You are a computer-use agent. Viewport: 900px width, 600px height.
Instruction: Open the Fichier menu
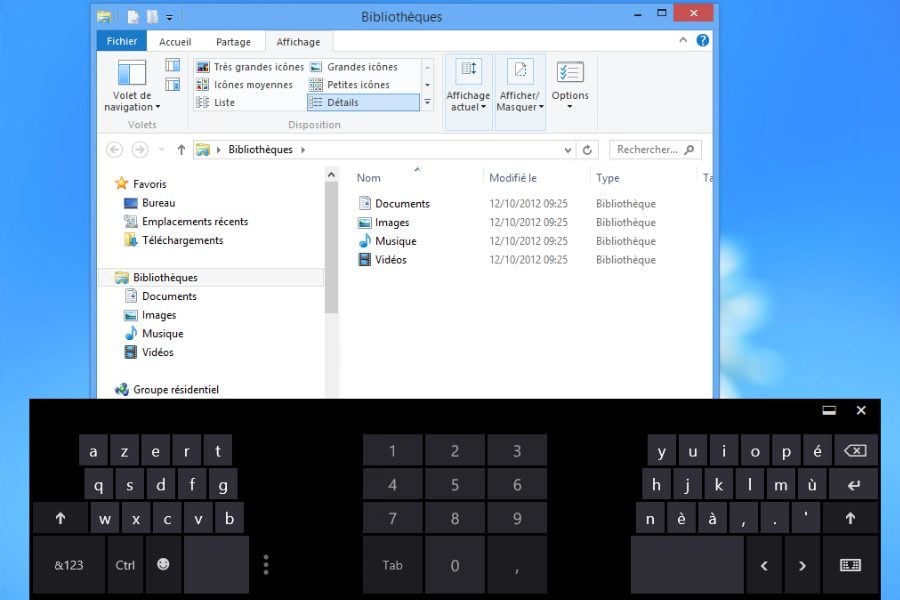[122, 42]
